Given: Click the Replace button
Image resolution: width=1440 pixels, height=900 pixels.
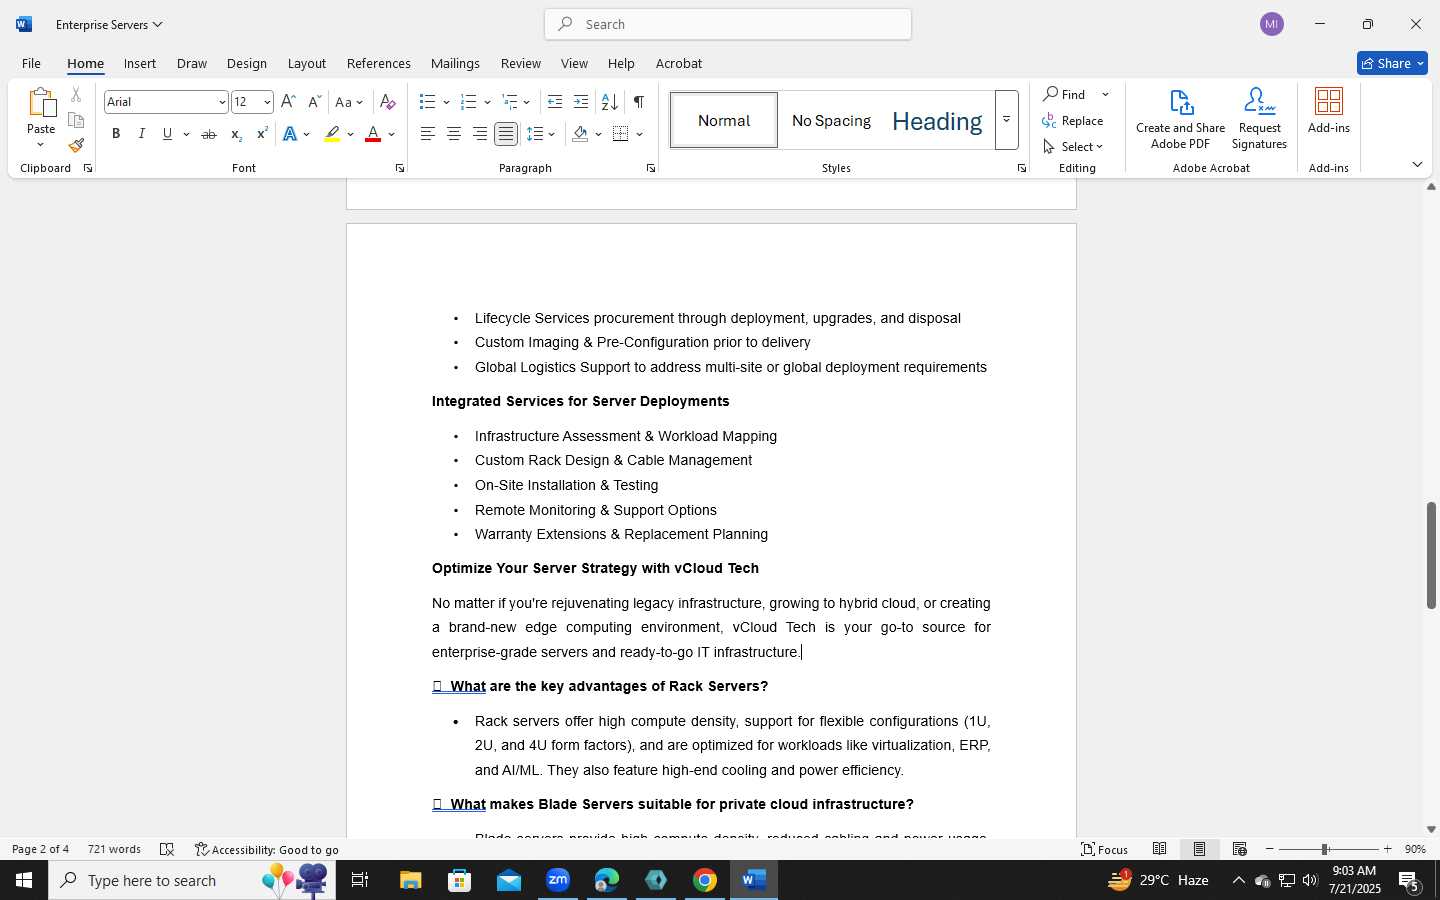Looking at the screenshot, I should [x=1072, y=121].
